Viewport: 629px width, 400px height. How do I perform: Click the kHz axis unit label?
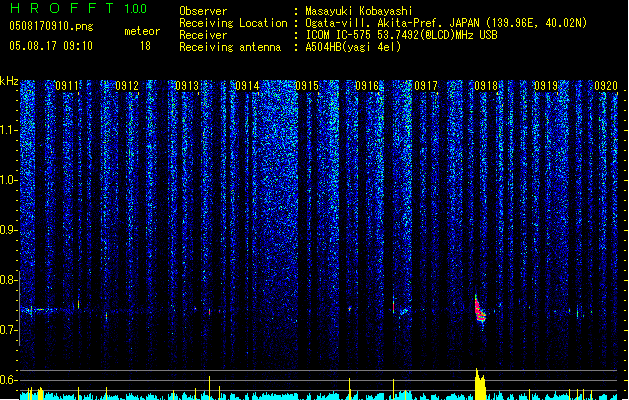[9, 81]
